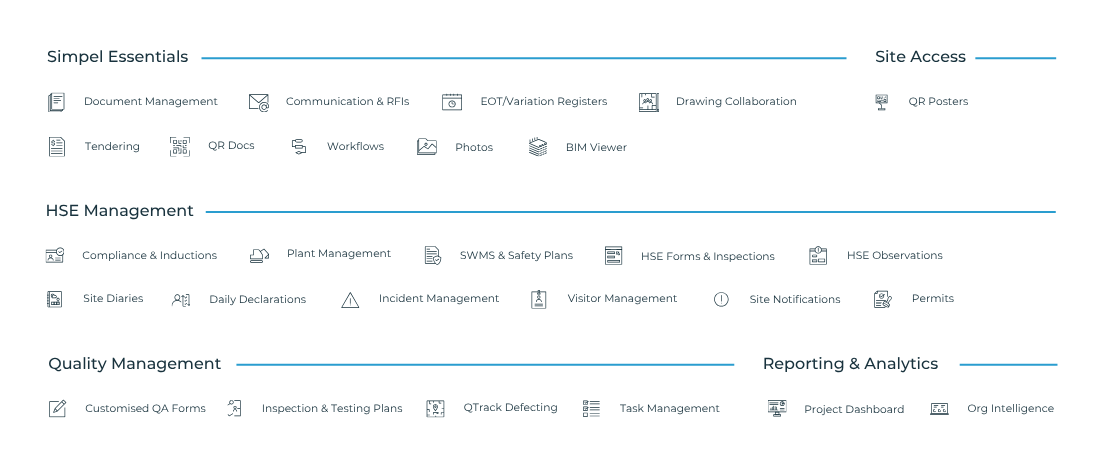
Task: Click the SWMS & Safety Plans icon
Action: tap(433, 255)
